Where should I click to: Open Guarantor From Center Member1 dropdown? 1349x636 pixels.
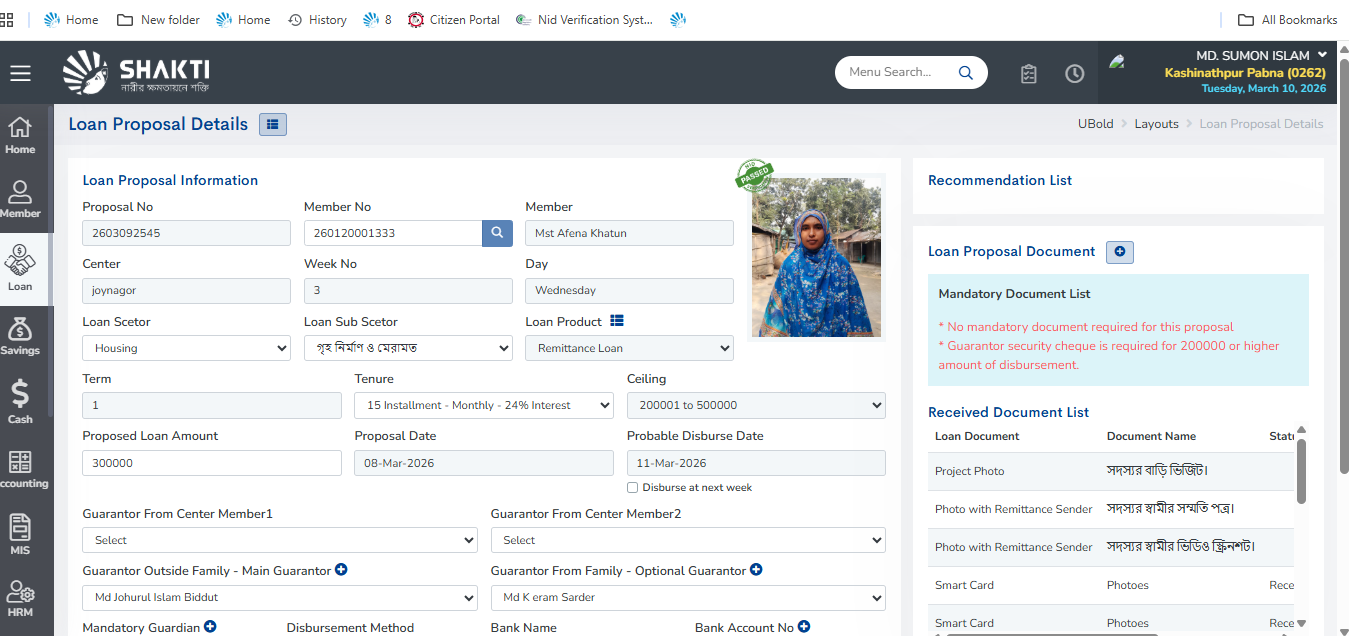(280, 540)
